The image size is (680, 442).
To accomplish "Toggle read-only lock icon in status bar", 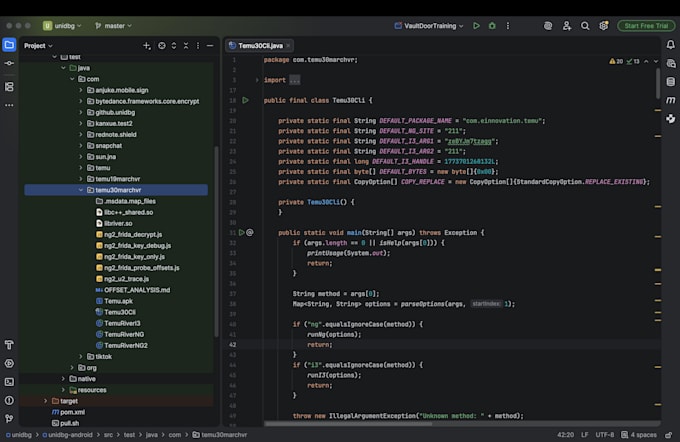I will click(x=669, y=435).
